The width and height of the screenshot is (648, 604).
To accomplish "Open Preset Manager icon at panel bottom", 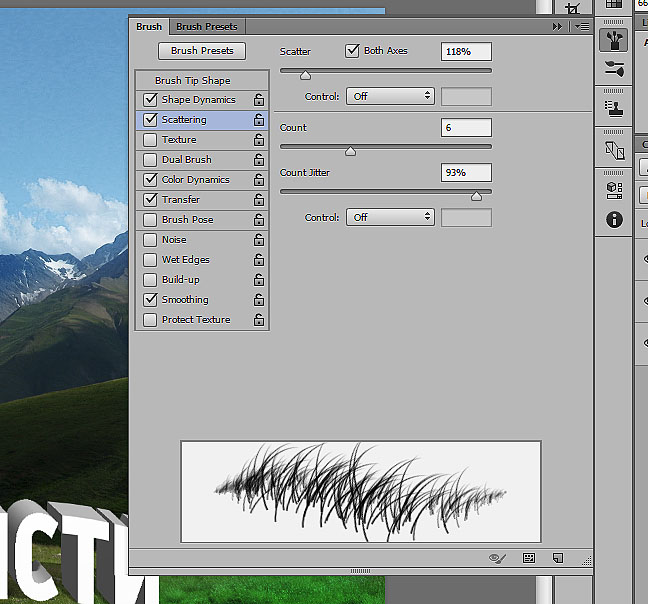I will pos(529,558).
